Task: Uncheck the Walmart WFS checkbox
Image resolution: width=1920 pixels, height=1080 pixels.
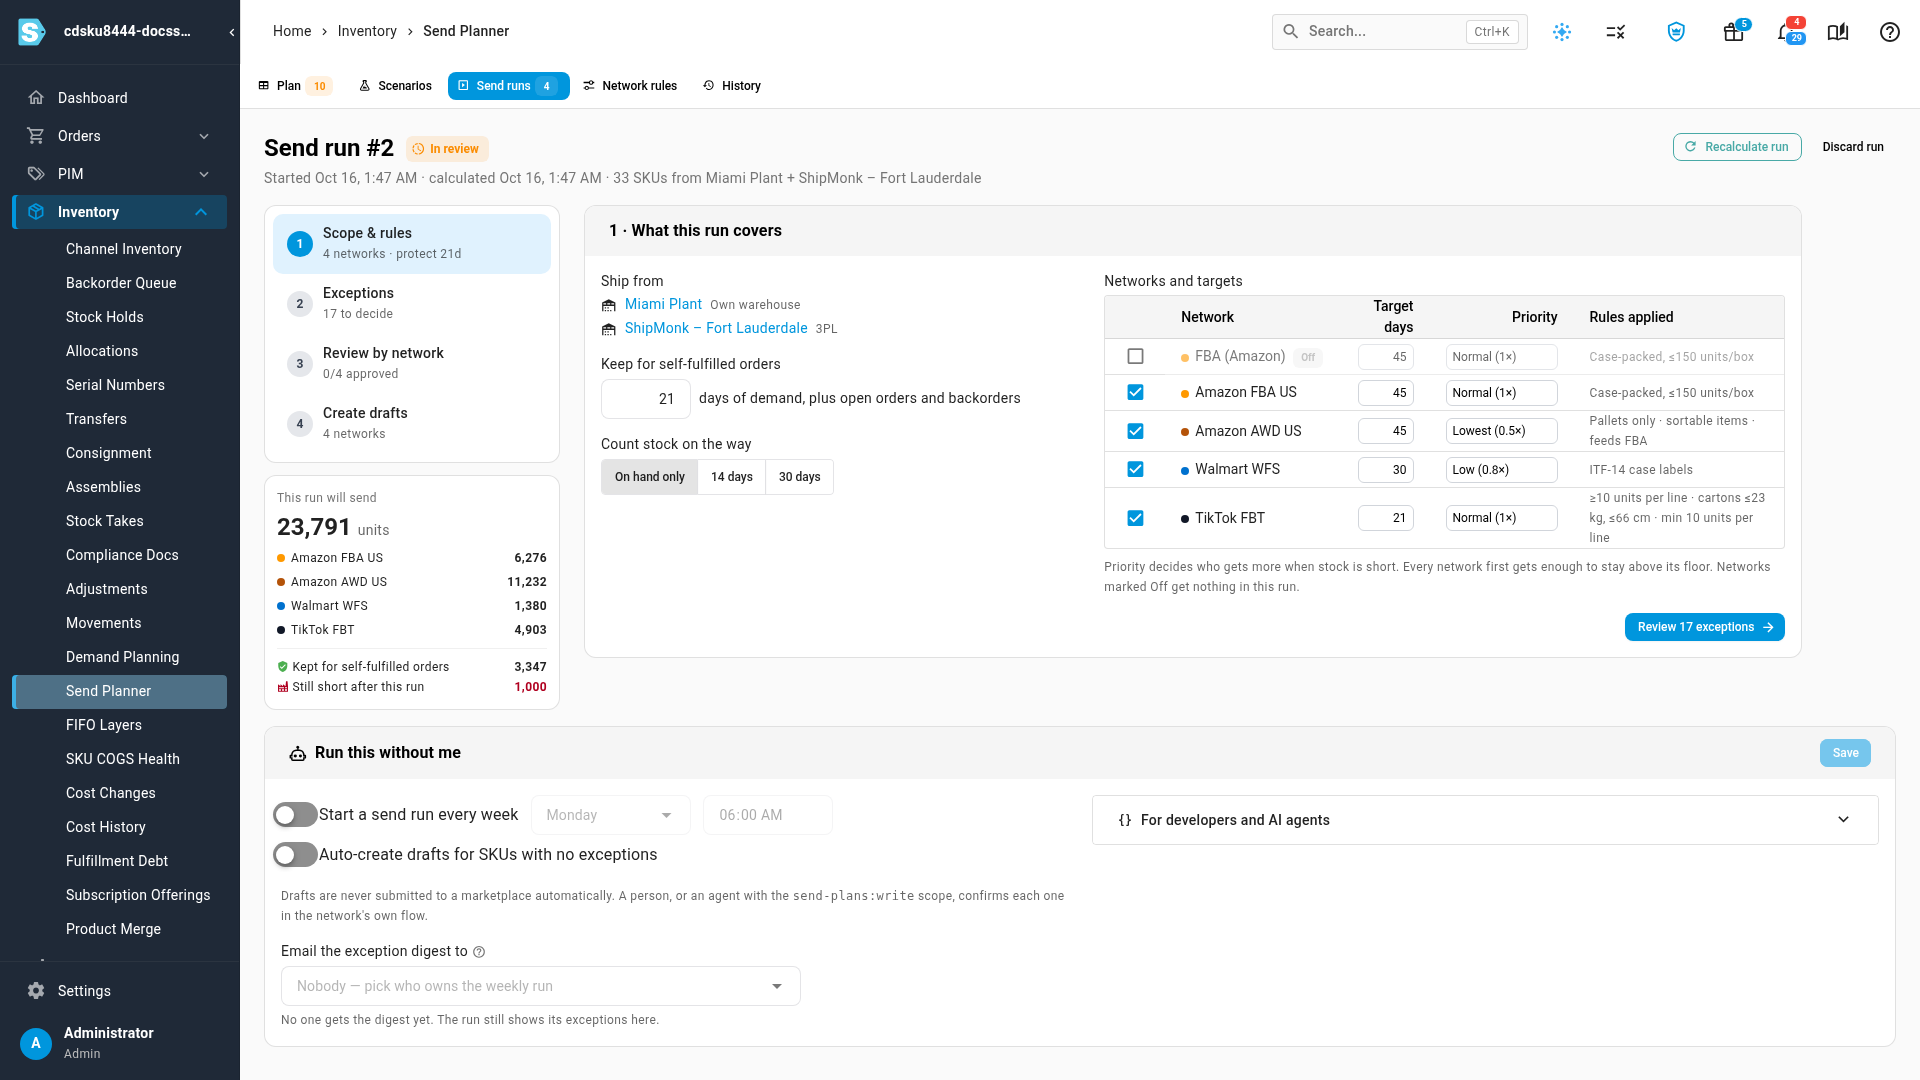Action: 1135,470
